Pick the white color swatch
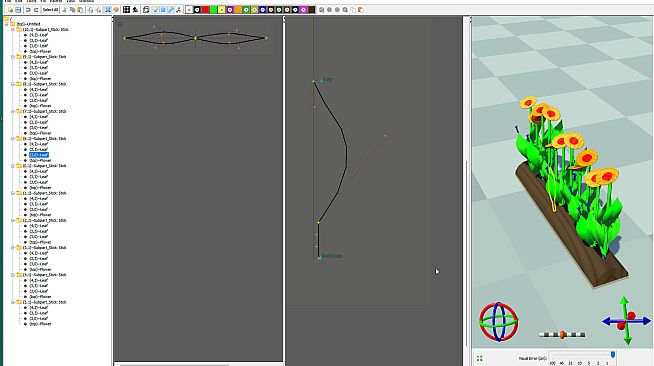This screenshot has height=366, width=654. [189, 10]
